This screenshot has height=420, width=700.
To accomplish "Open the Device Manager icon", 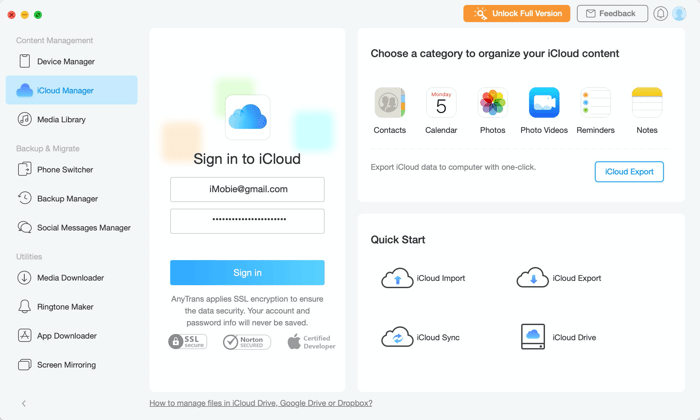I will (25, 61).
